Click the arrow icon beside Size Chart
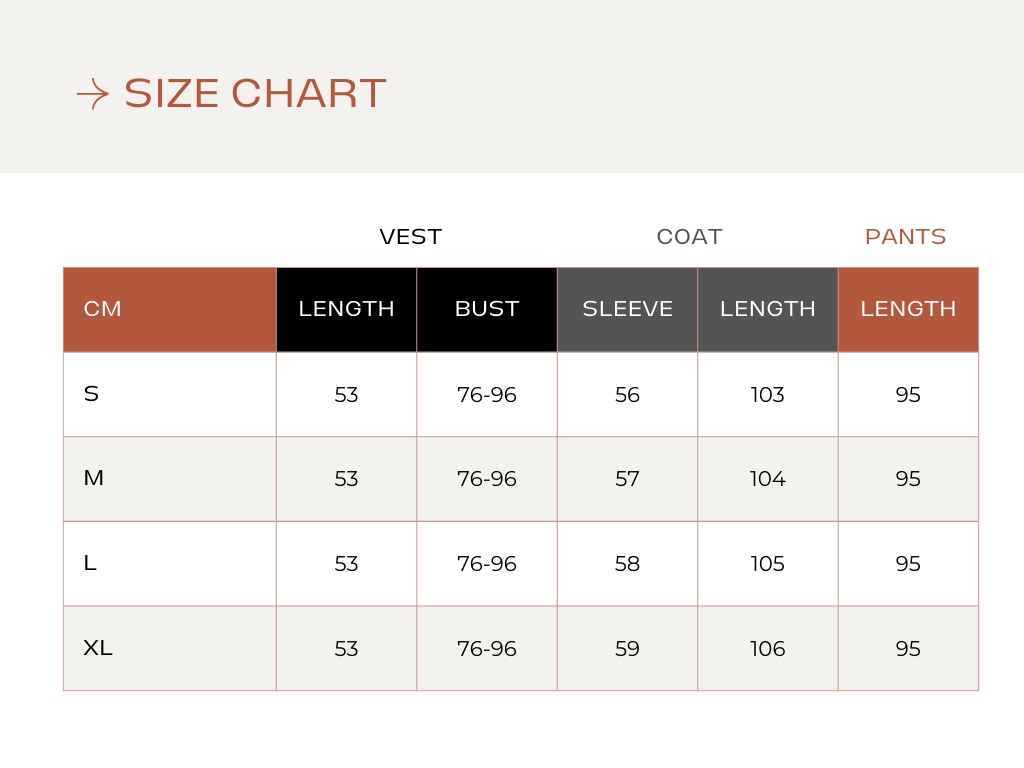The height and width of the screenshot is (768, 1024). (x=92, y=94)
